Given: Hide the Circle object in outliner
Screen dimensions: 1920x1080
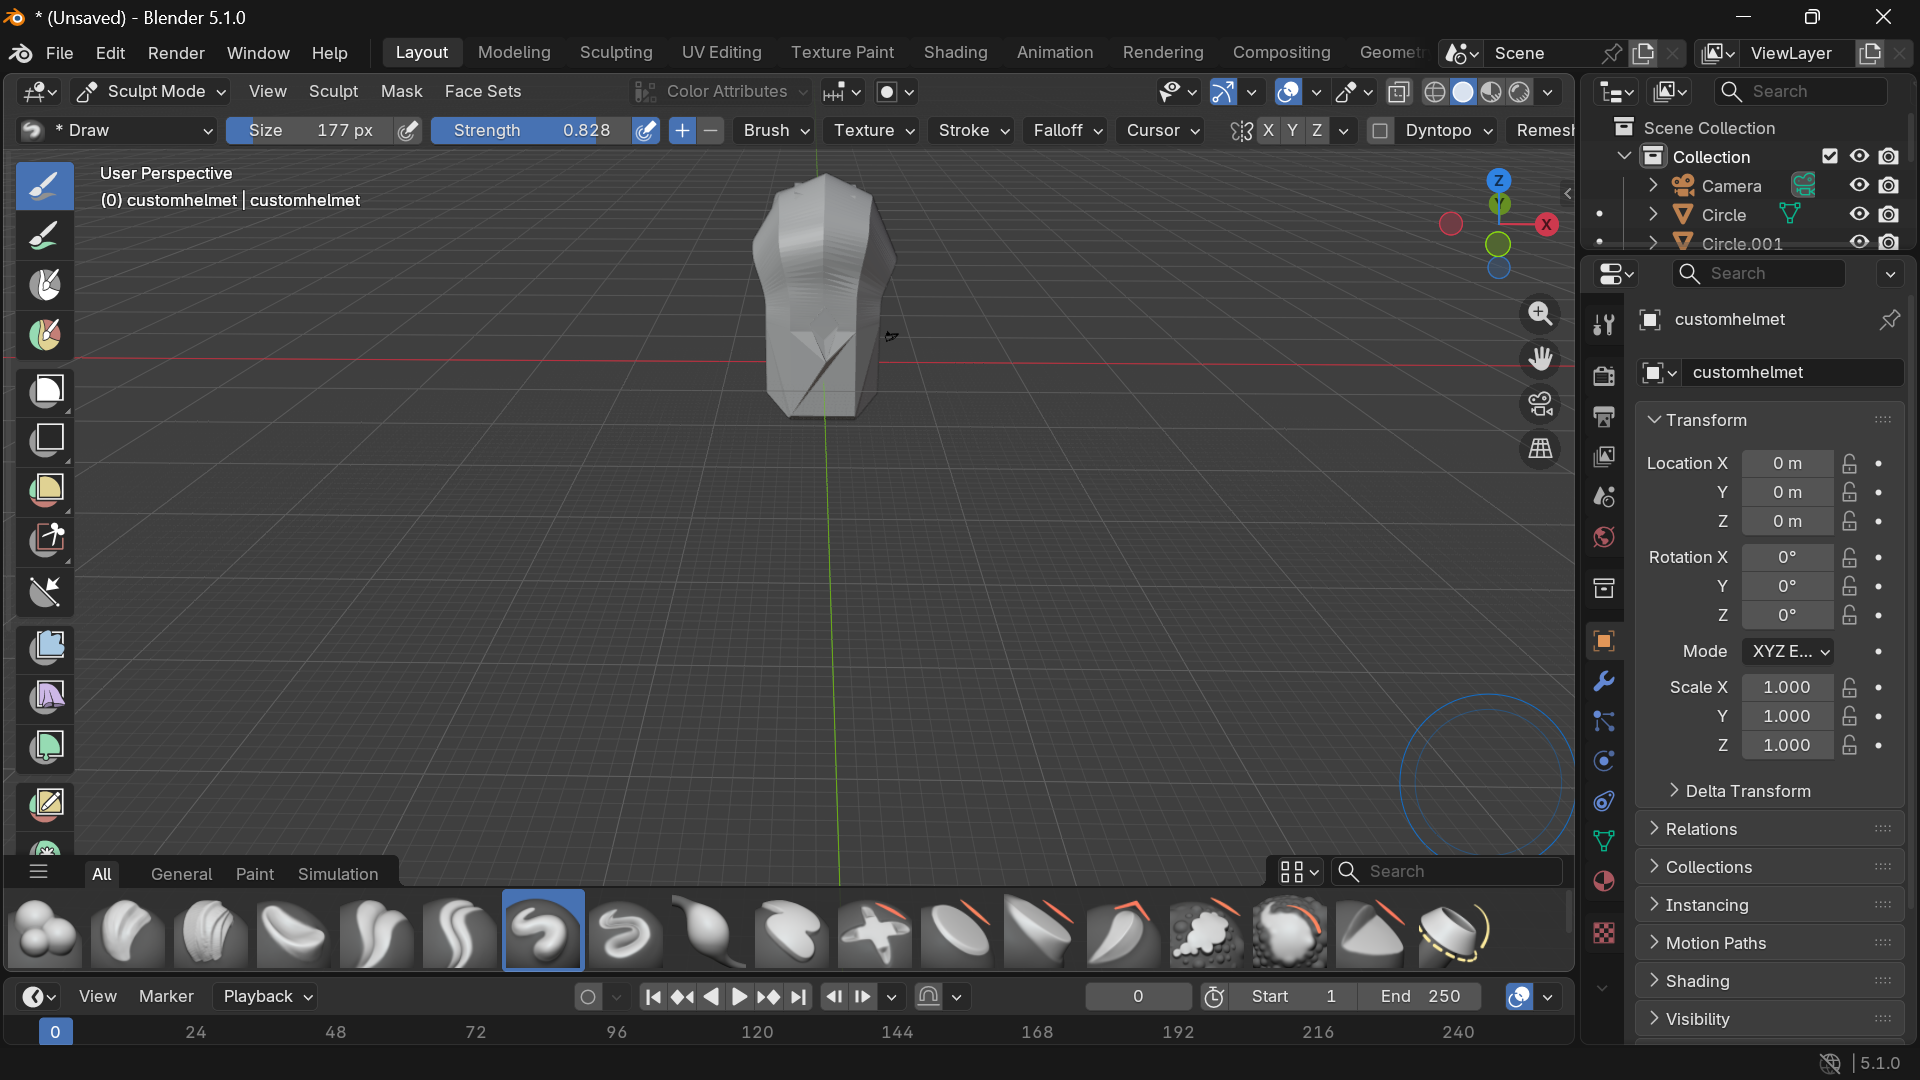Looking at the screenshot, I should 1859,214.
